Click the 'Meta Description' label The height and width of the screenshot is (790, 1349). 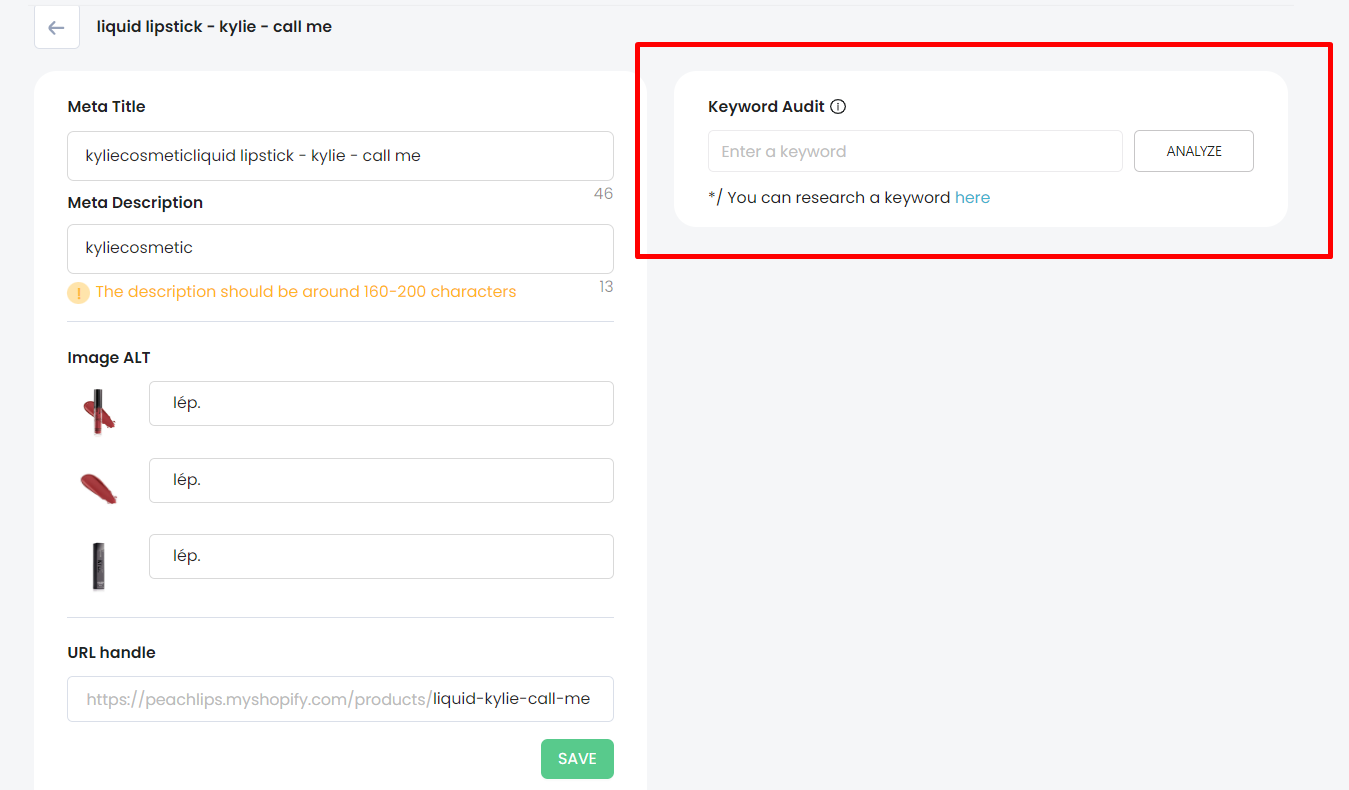point(135,203)
